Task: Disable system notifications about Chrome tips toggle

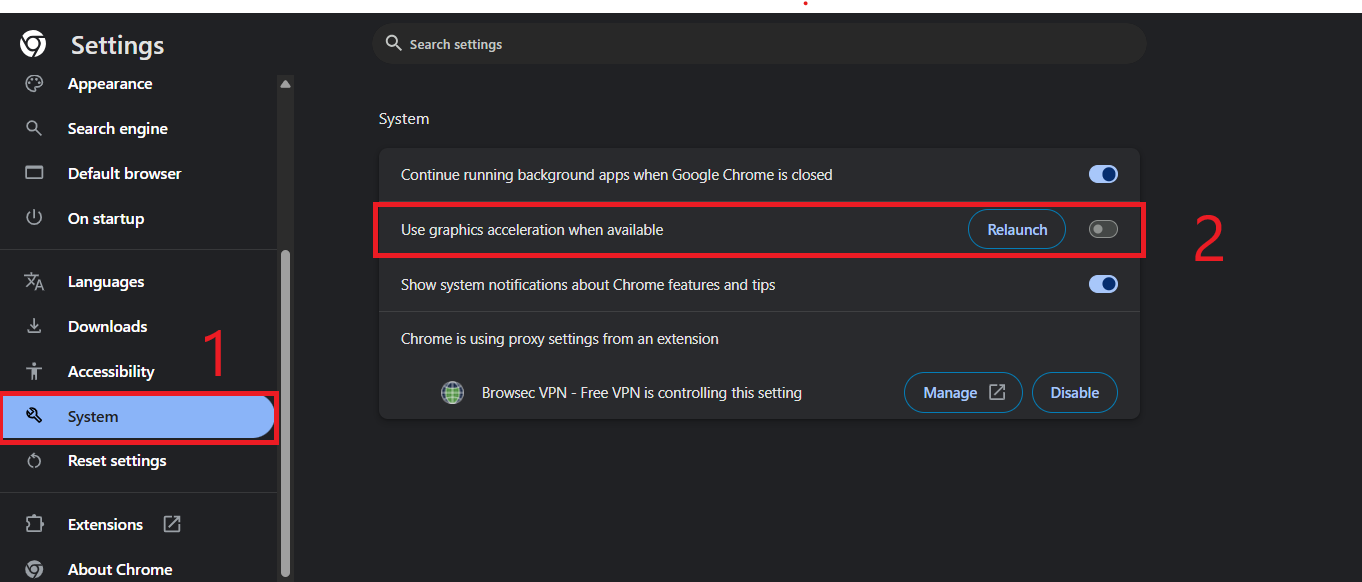Action: [x=1103, y=285]
